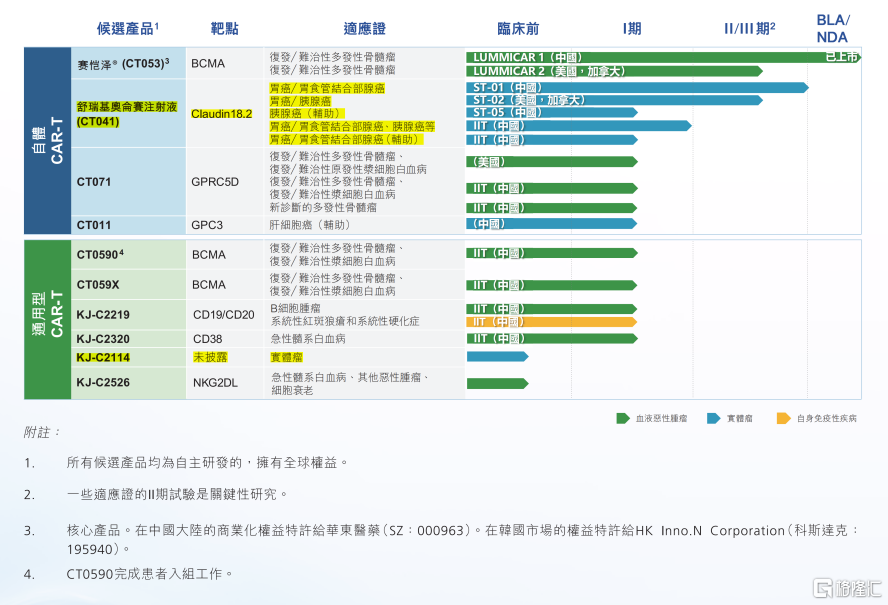The width and height of the screenshot is (888, 605).
Task: Click the II/III期 column header
Action: click(x=750, y=28)
